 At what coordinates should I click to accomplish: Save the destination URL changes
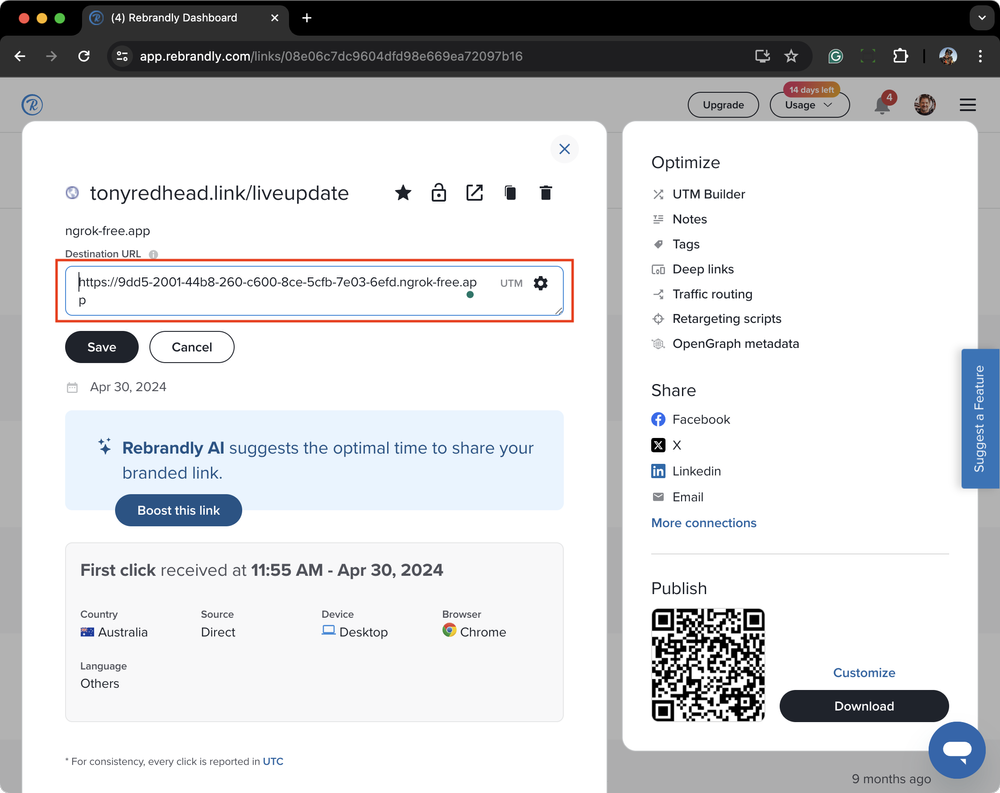click(x=102, y=347)
